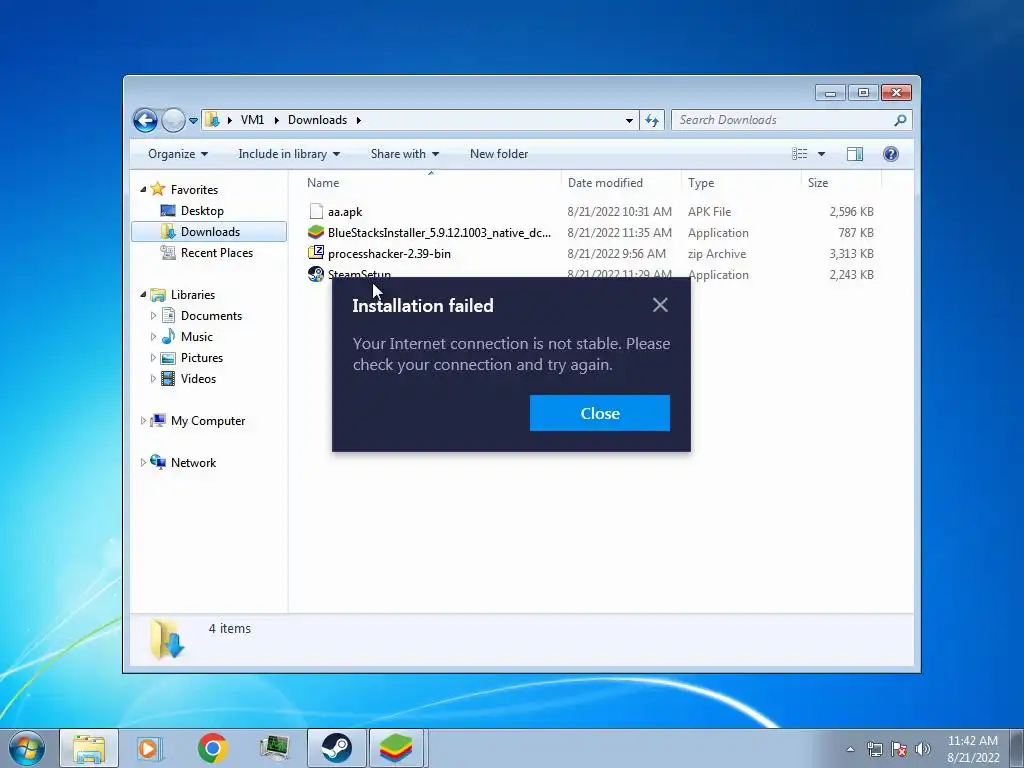Open Google Chrome from the taskbar
Viewport: 1024px width, 768px height.
pyautogui.click(x=212, y=748)
